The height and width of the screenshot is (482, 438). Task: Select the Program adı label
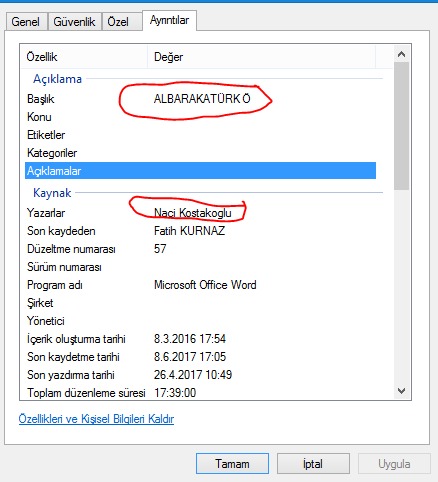[55, 285]
